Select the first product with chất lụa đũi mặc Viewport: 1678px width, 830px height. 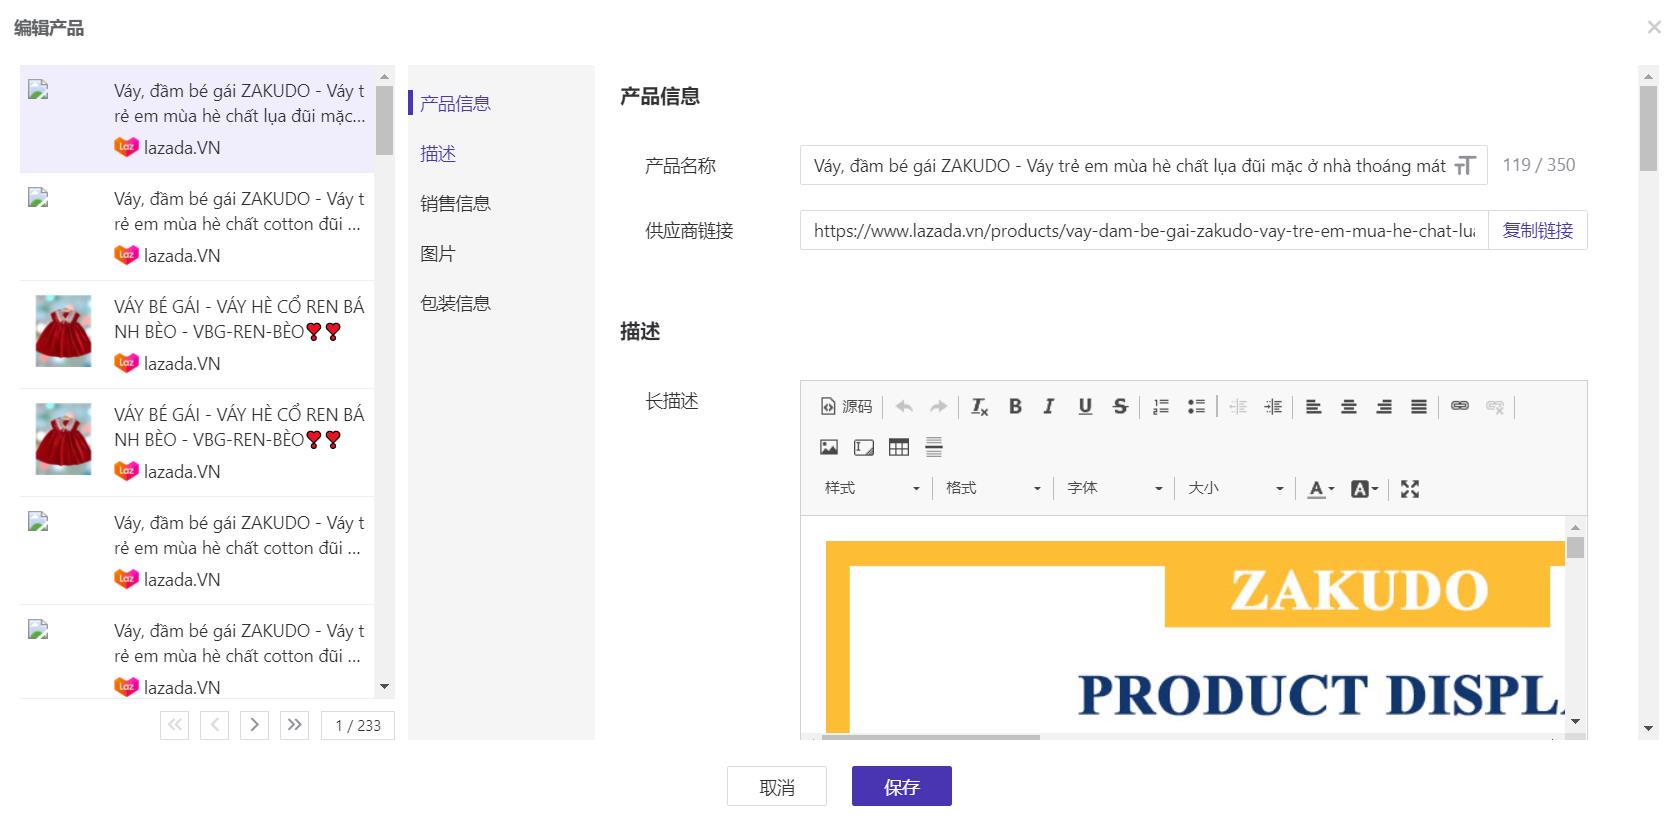[197, 119]
